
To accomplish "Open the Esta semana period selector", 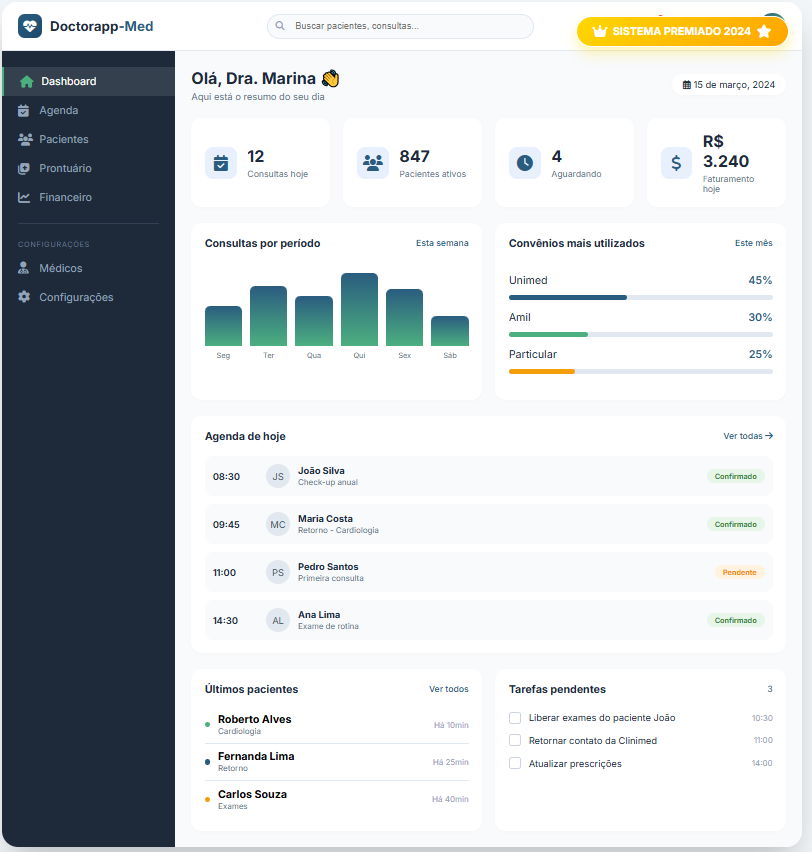I will (x=442, y=243).
